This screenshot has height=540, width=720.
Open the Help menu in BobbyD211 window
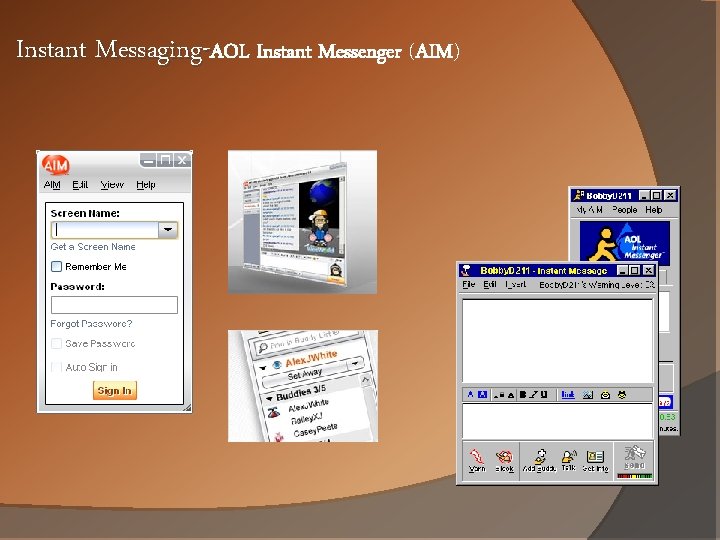click(x=653, y=210)
